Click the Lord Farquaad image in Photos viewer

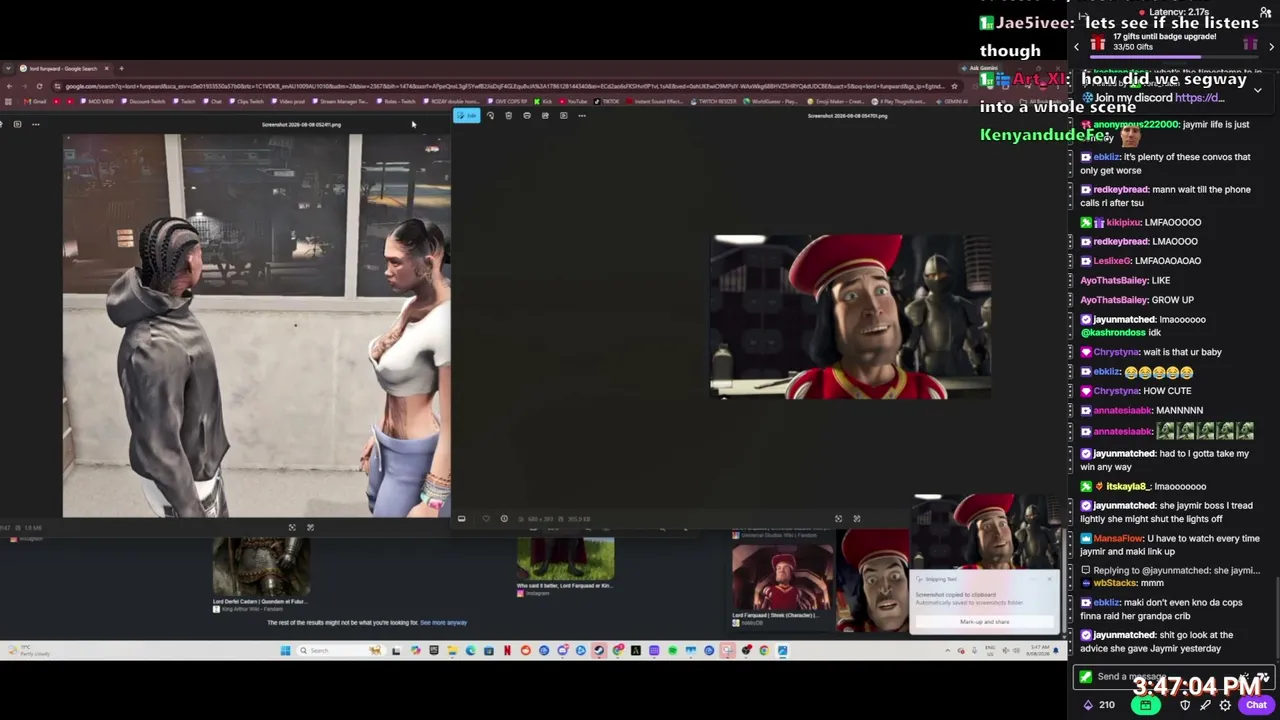[851, 317]
